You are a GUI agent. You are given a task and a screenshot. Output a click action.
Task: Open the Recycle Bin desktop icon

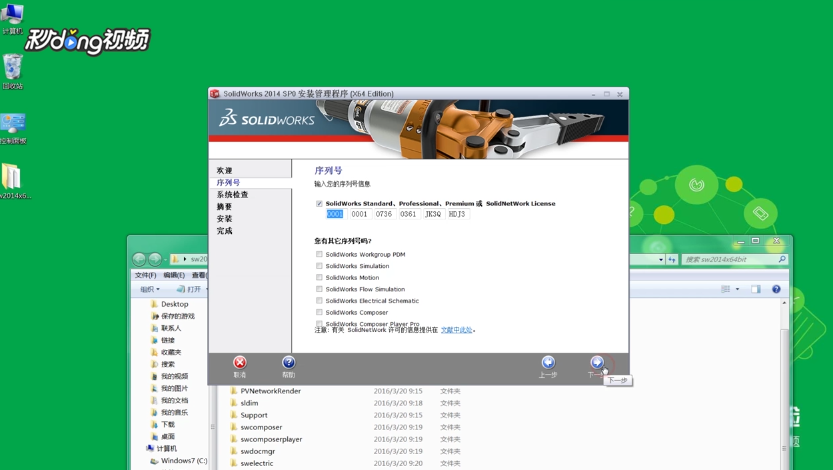click(12, 67)
